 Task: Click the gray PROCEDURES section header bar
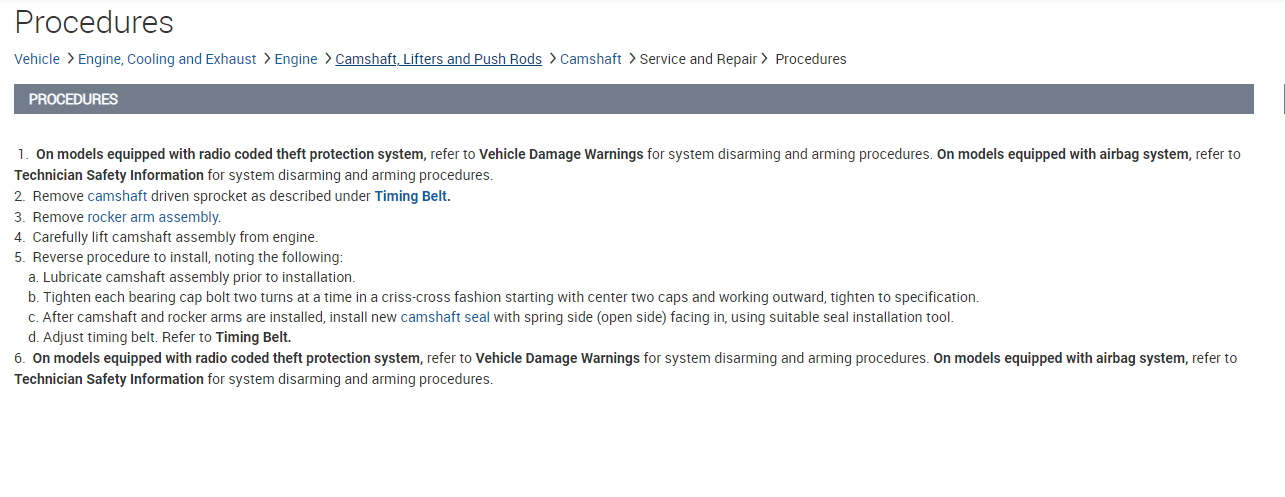click(633, 99)
